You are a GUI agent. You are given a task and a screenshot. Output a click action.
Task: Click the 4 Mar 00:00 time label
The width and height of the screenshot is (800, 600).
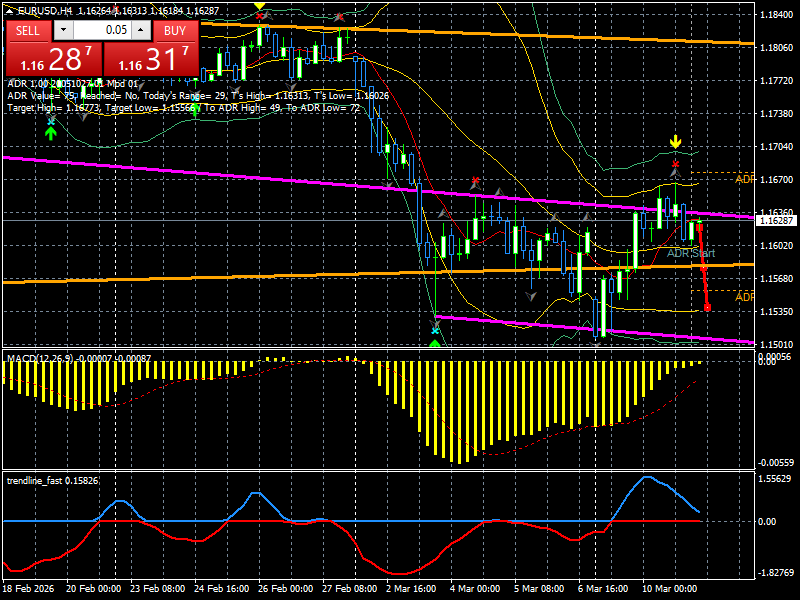(x=475, y=588)
